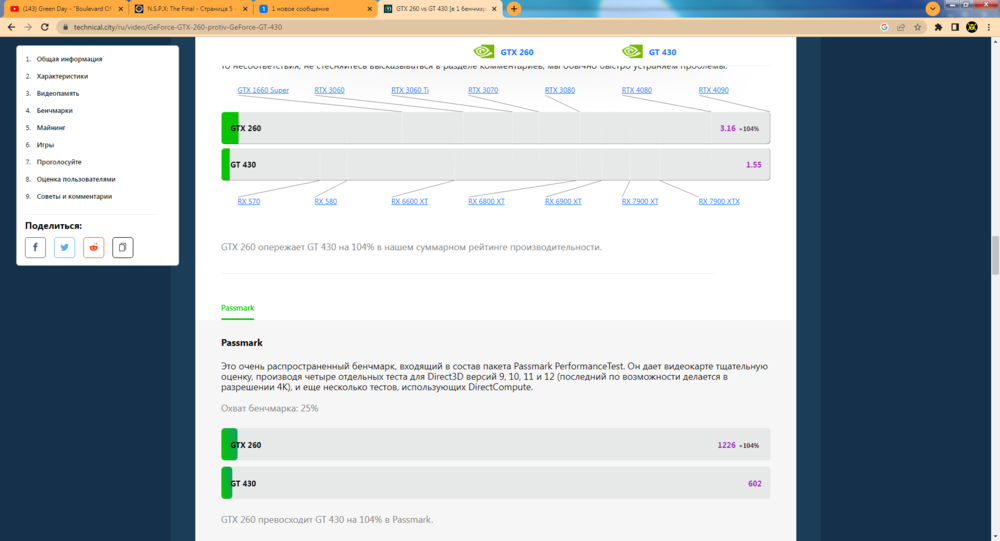Viewport: 1000px width, 541px height.
Task: Open the RX 580 link
Action: pos(325,201)
